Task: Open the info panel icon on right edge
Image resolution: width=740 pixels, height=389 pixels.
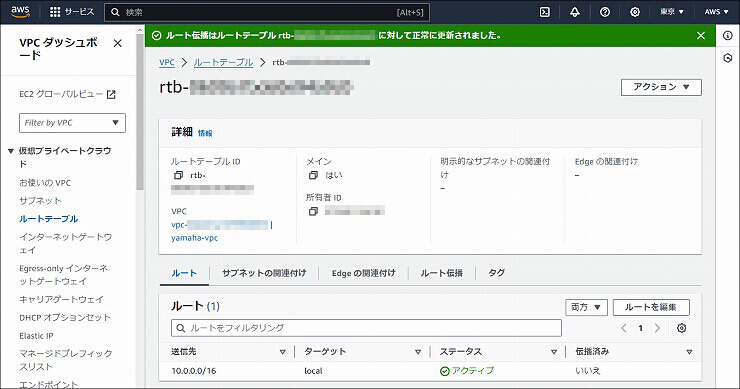Action: tap(728, 36)
